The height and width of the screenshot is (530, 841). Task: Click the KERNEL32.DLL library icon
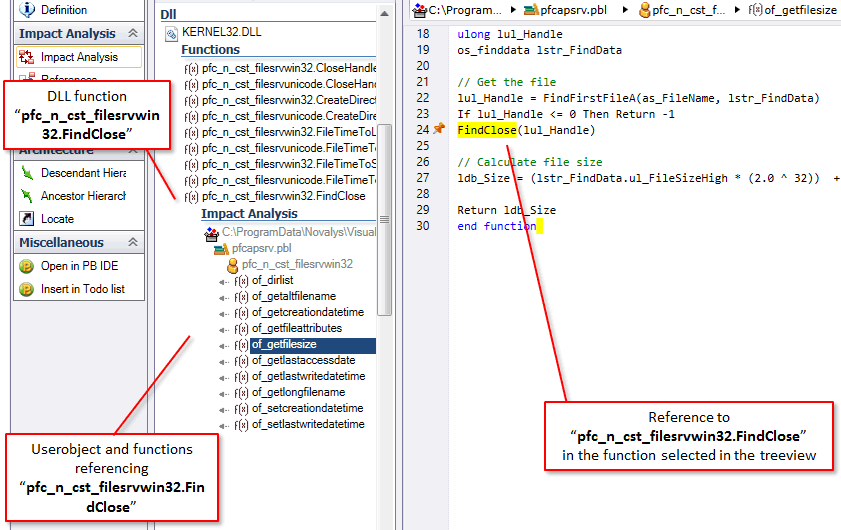coord(171,34)
